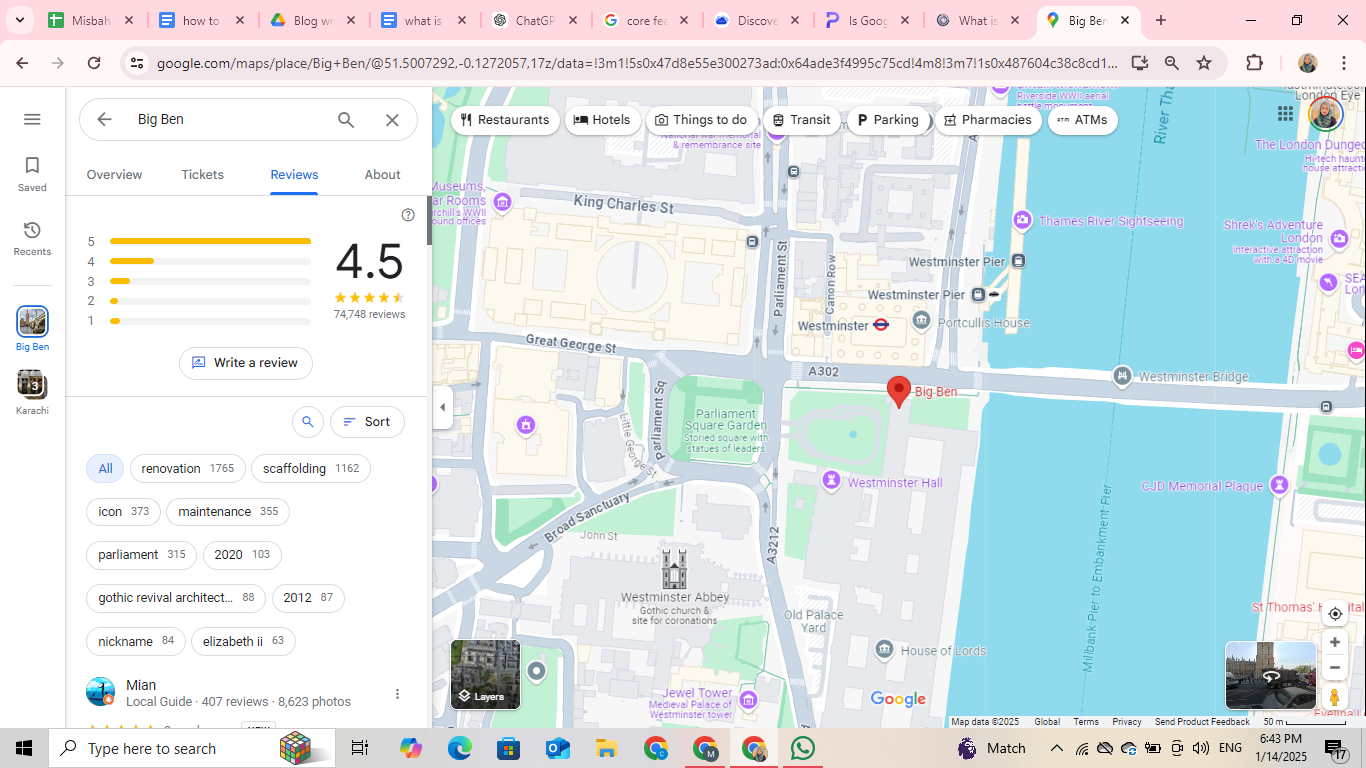1366x768 pixels.
Task: Clear search with the X icon
Action: (x=392, y=120)
